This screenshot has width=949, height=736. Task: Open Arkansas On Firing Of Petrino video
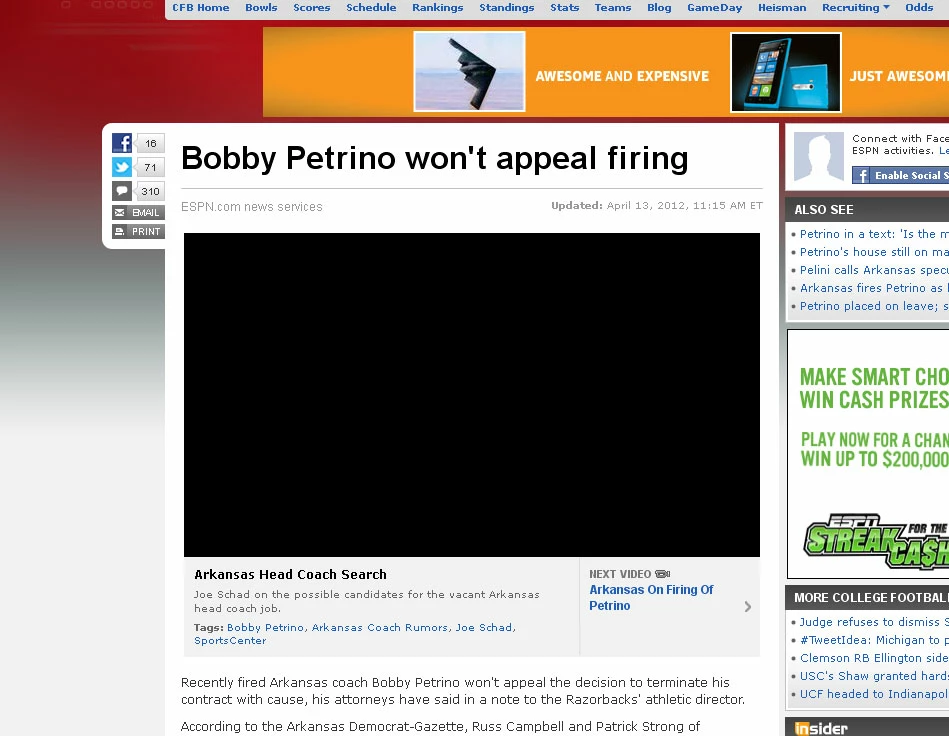651,597
